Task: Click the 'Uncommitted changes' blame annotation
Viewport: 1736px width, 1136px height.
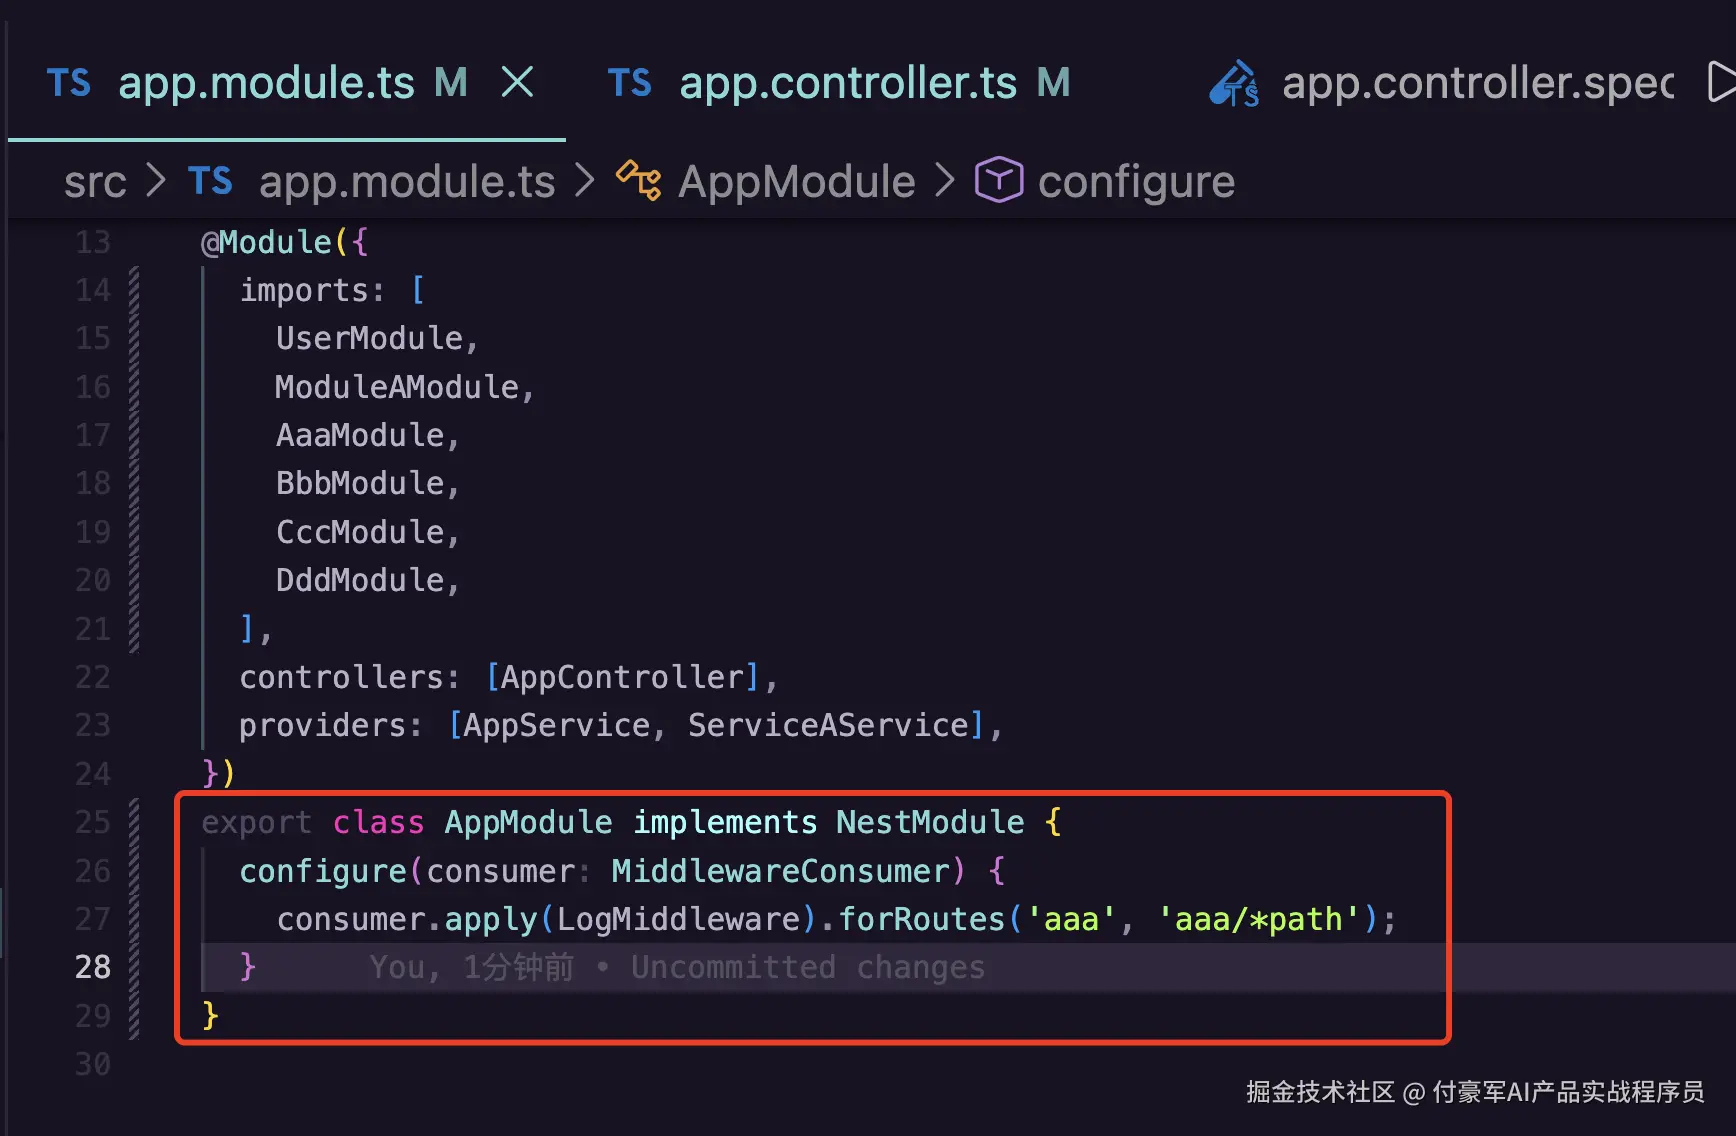Action: pyautogui.click(x=808, y=967)
